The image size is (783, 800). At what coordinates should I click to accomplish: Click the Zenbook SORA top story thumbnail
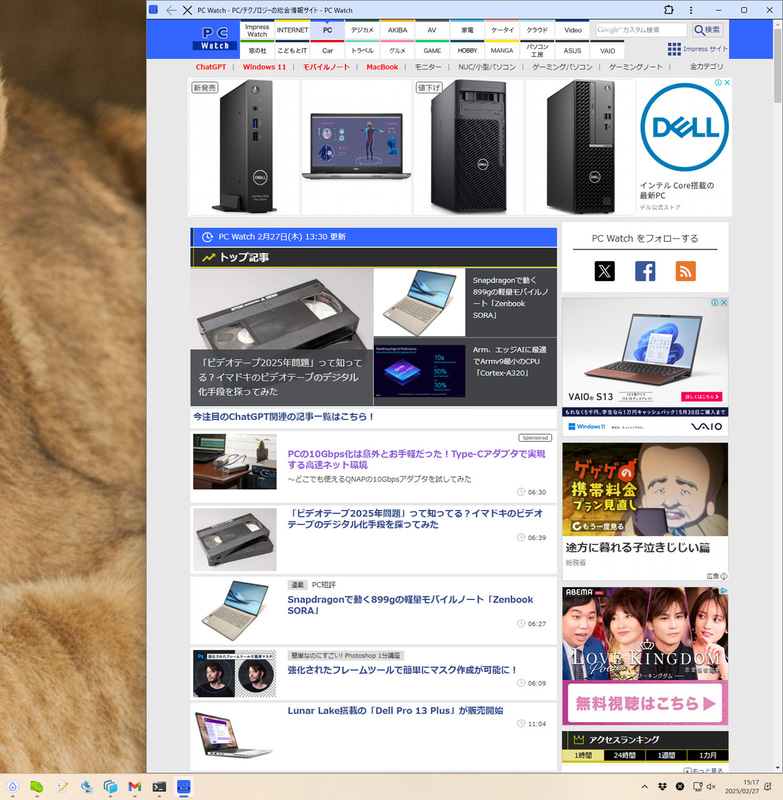(x=419, y=302)
